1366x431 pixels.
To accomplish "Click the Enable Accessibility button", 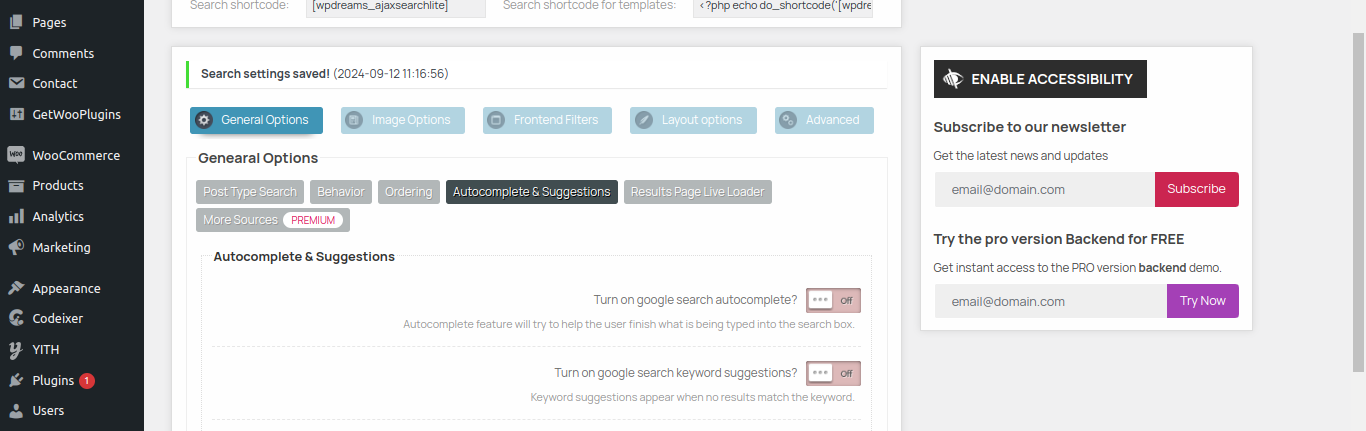I will [1040, 79].
